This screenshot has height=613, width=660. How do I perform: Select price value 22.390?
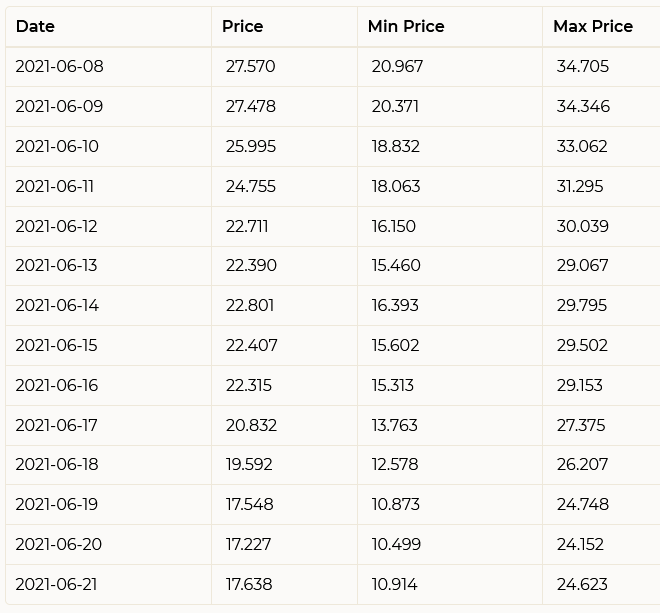pos(251,266)
